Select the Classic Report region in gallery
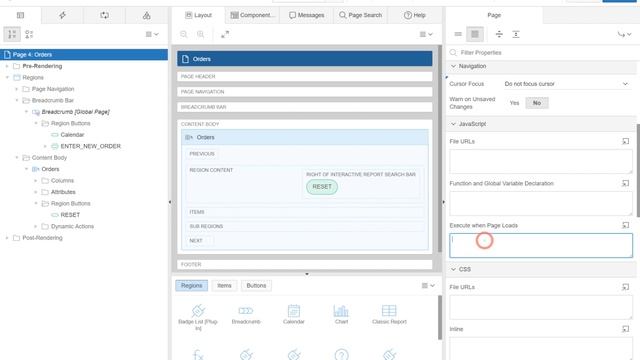The image size is (640, 360). 389,314
